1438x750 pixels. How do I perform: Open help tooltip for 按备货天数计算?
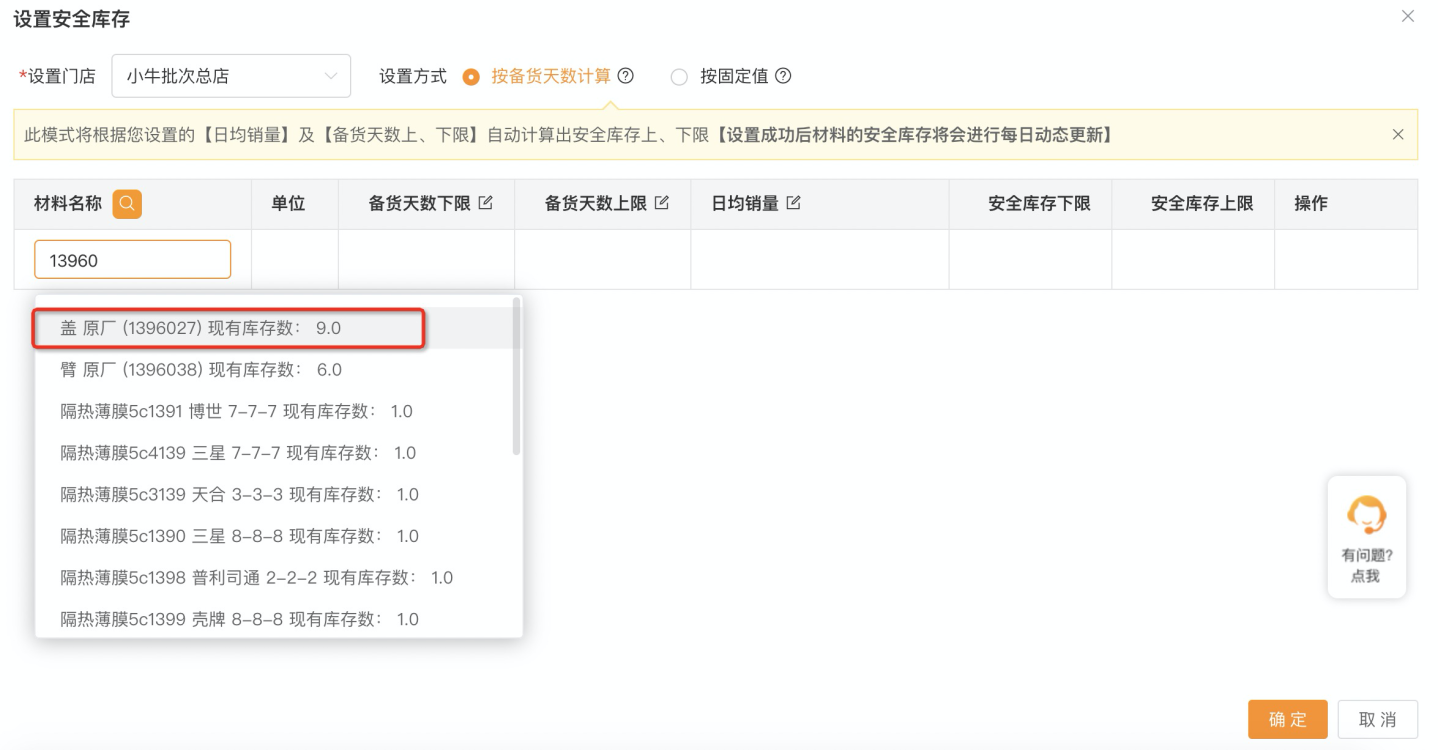pos(626,76)
